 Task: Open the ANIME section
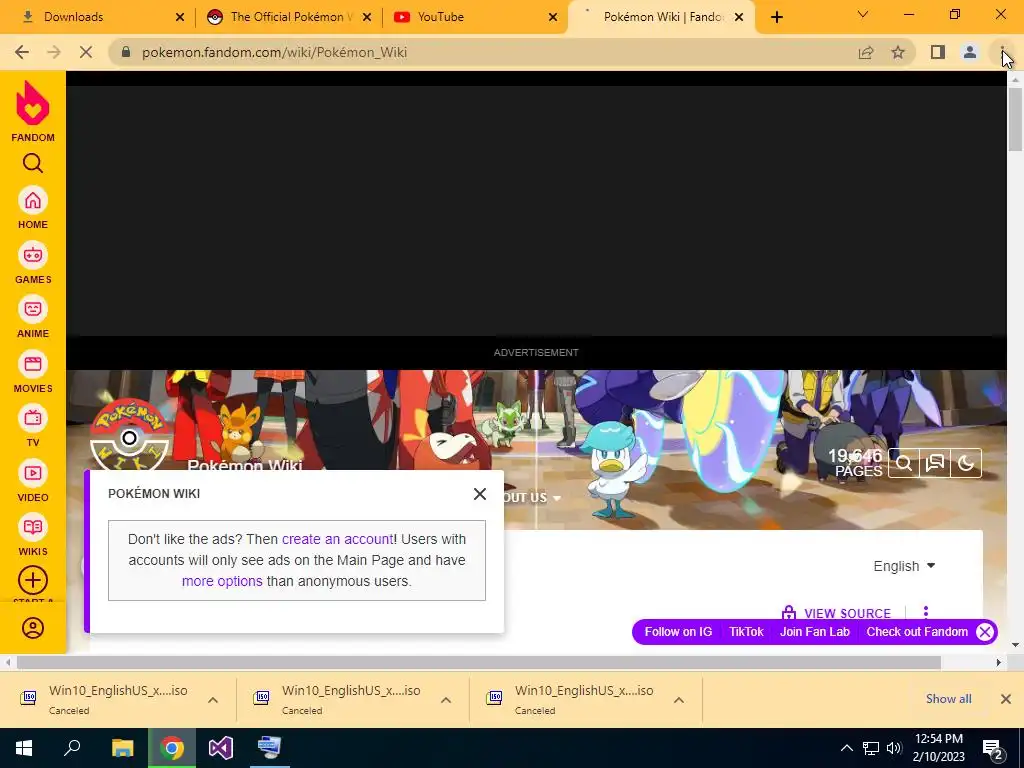click(x=33, y=317)
